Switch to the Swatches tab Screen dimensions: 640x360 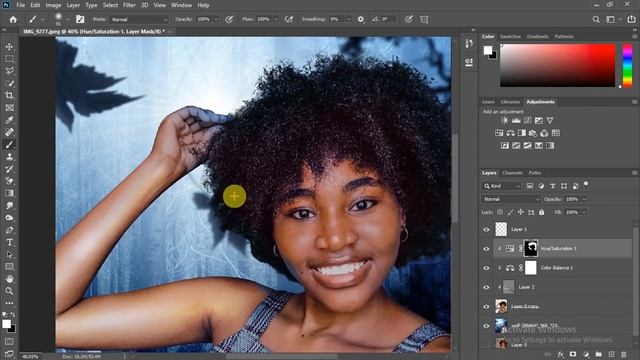510,37
